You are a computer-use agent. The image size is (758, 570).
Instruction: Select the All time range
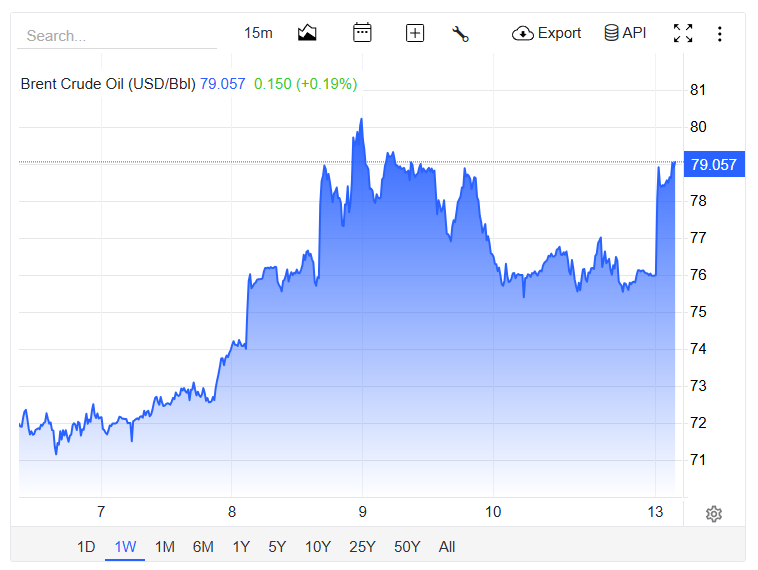pyautogui.click(x=447, y=547)
